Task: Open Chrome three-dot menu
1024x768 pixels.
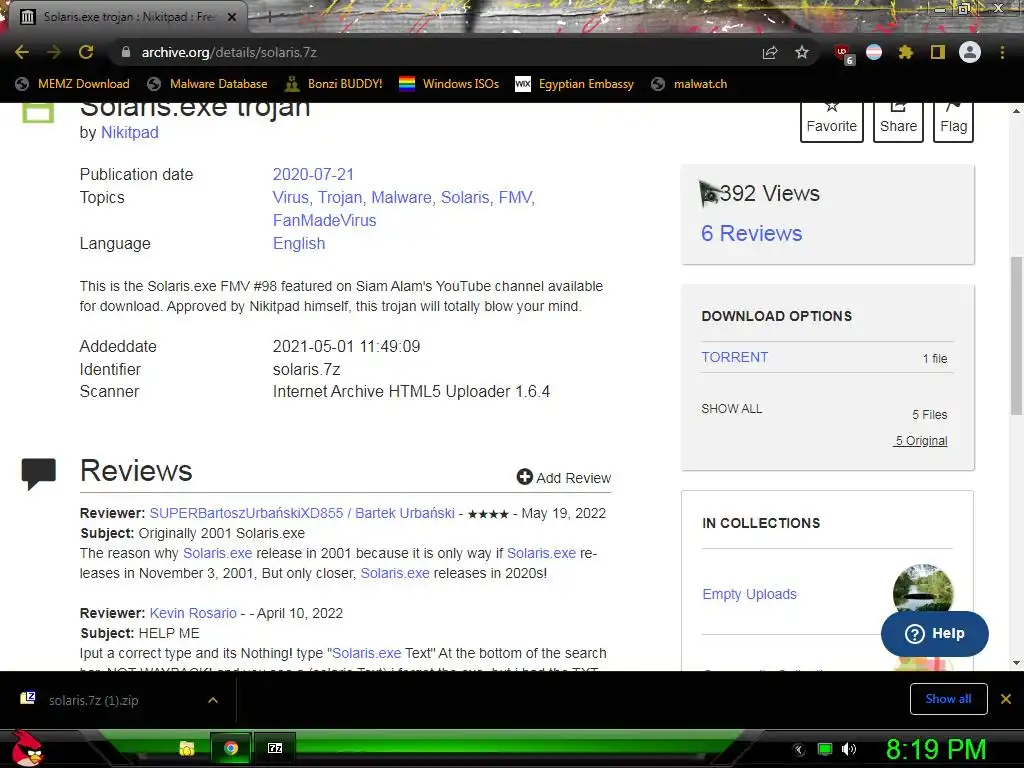Action: (1002, 52)
